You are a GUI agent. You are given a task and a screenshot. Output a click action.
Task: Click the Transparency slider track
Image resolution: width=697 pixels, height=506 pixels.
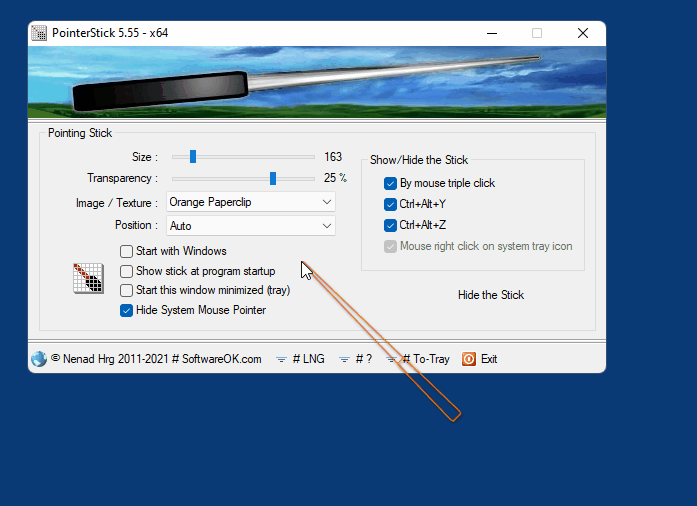[x=243, y=178]
